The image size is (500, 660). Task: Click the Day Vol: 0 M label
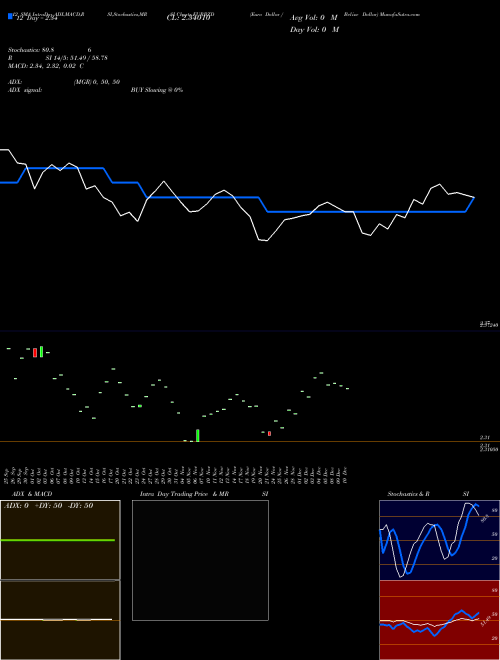pos(314,29)
